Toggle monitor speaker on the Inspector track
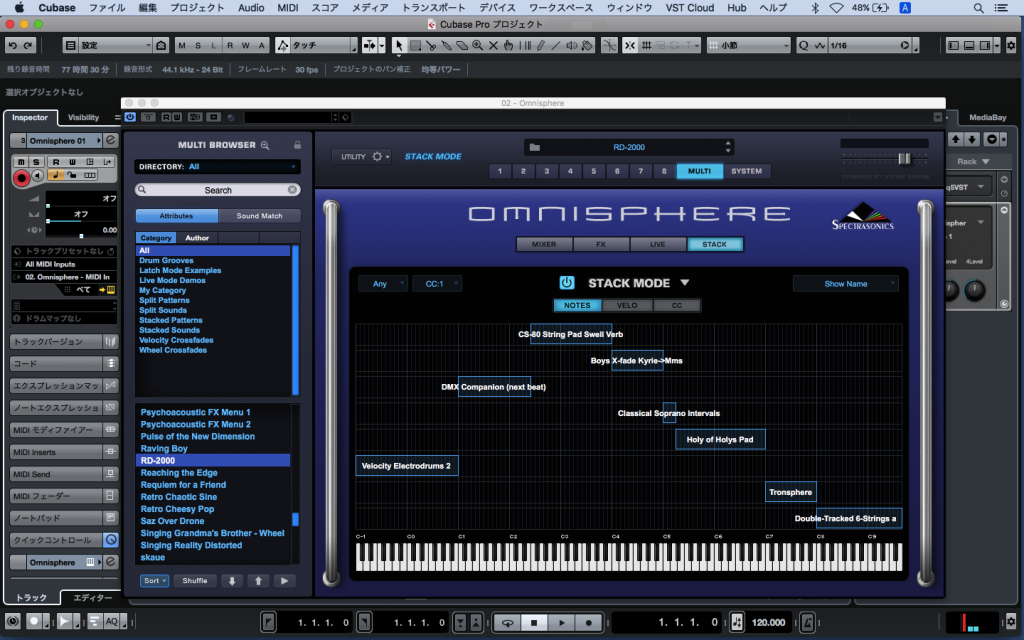1024x640 pixels. coord(39,176)
